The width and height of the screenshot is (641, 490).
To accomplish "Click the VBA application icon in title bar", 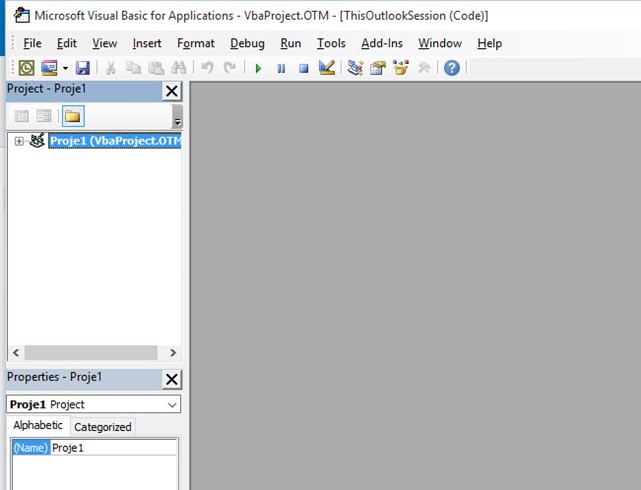I will click(x=21, y=16).
